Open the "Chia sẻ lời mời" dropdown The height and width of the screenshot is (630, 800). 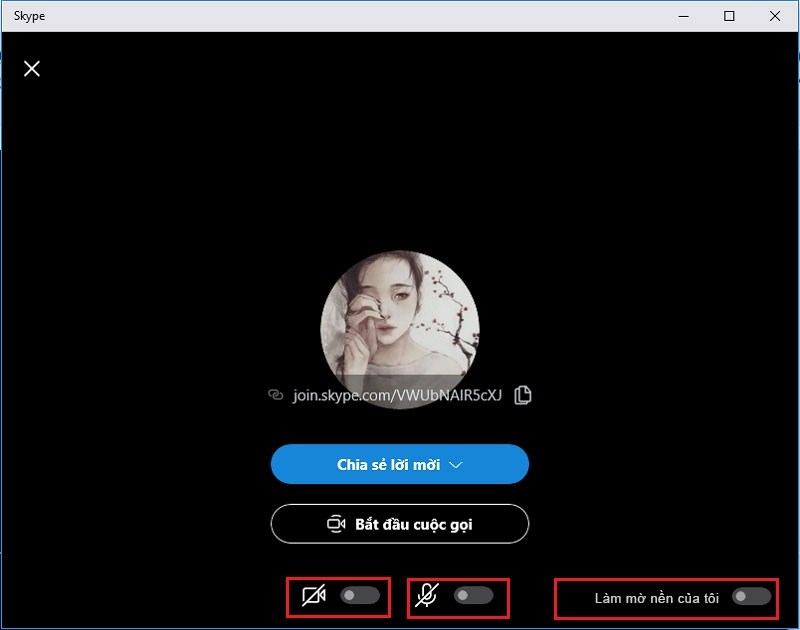(399, 464)
